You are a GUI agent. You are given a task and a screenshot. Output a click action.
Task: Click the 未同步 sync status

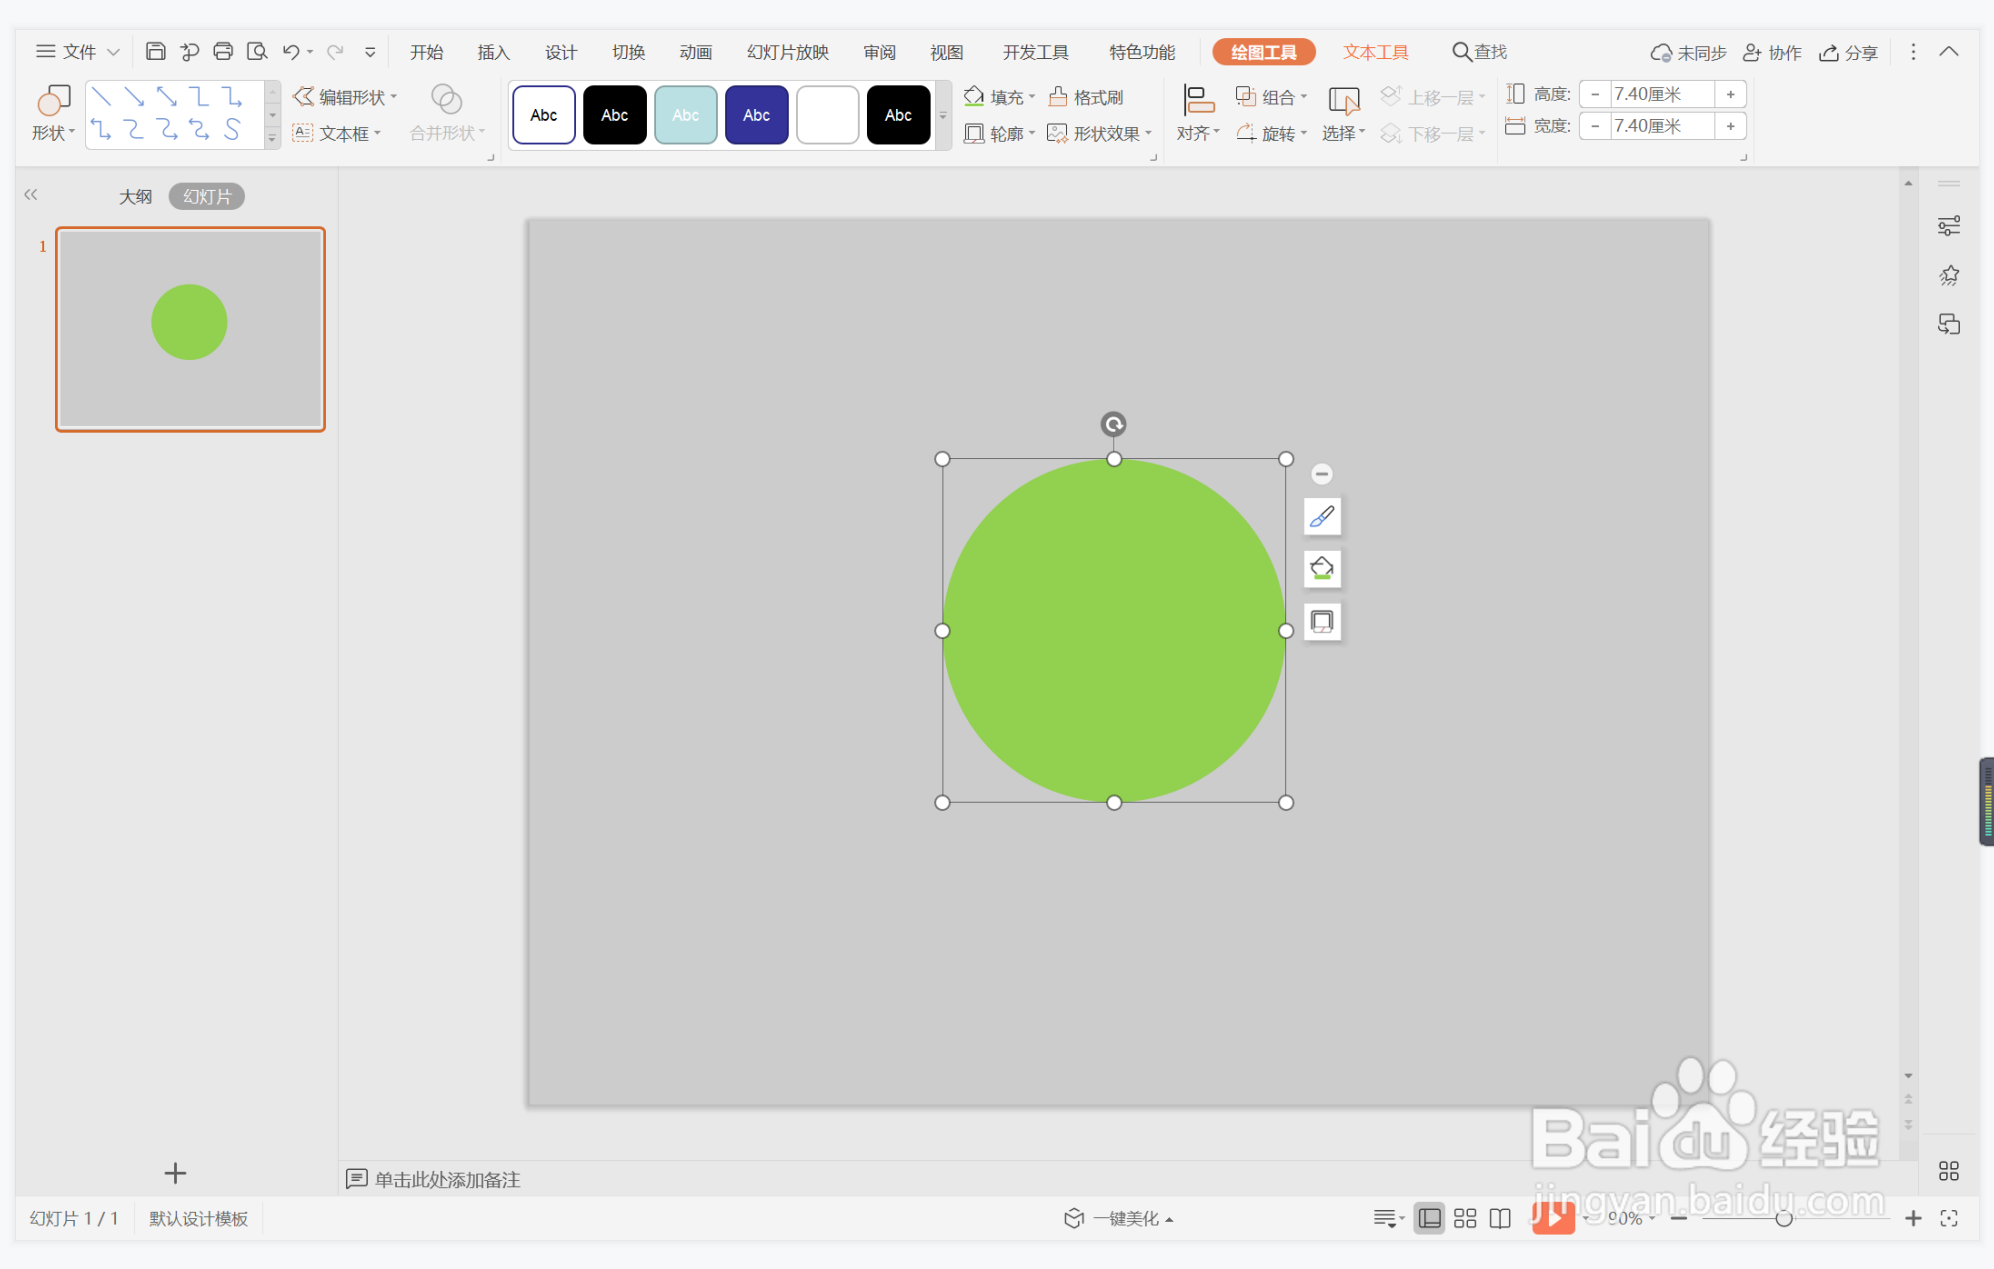[x=1689, y=52]
